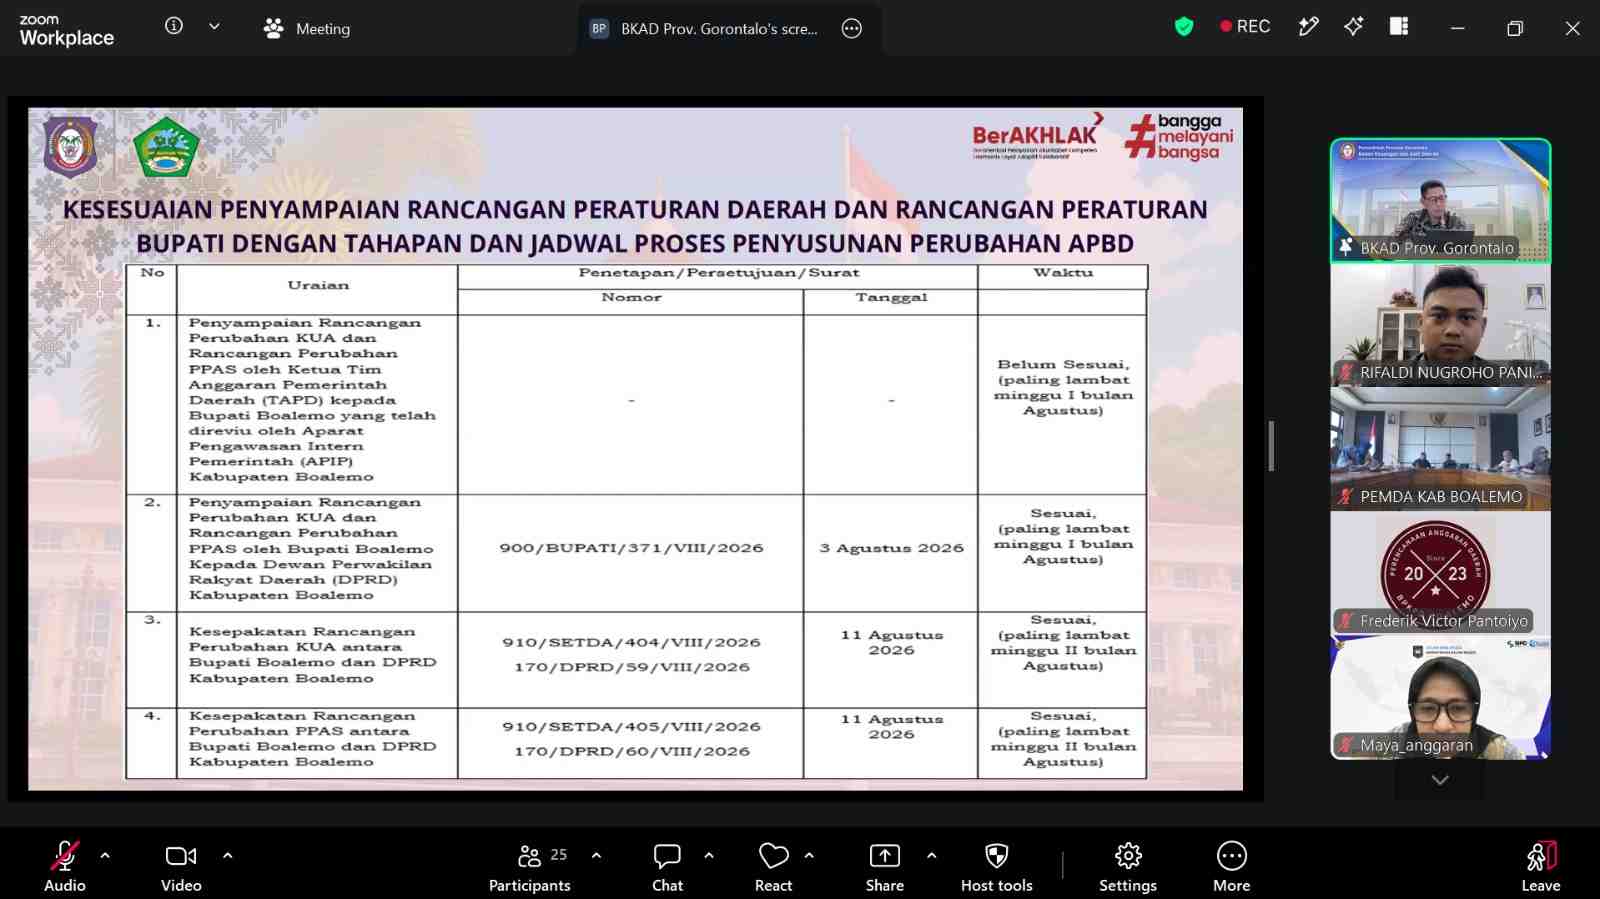Open Host tools

point(997,866)
